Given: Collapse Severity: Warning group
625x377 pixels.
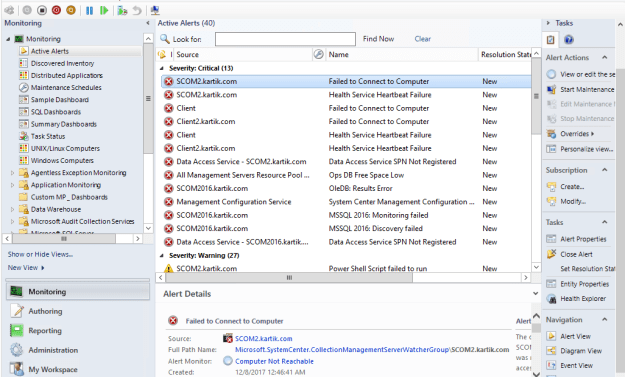Looking at the screenshot, I should [x=162, y=256].
